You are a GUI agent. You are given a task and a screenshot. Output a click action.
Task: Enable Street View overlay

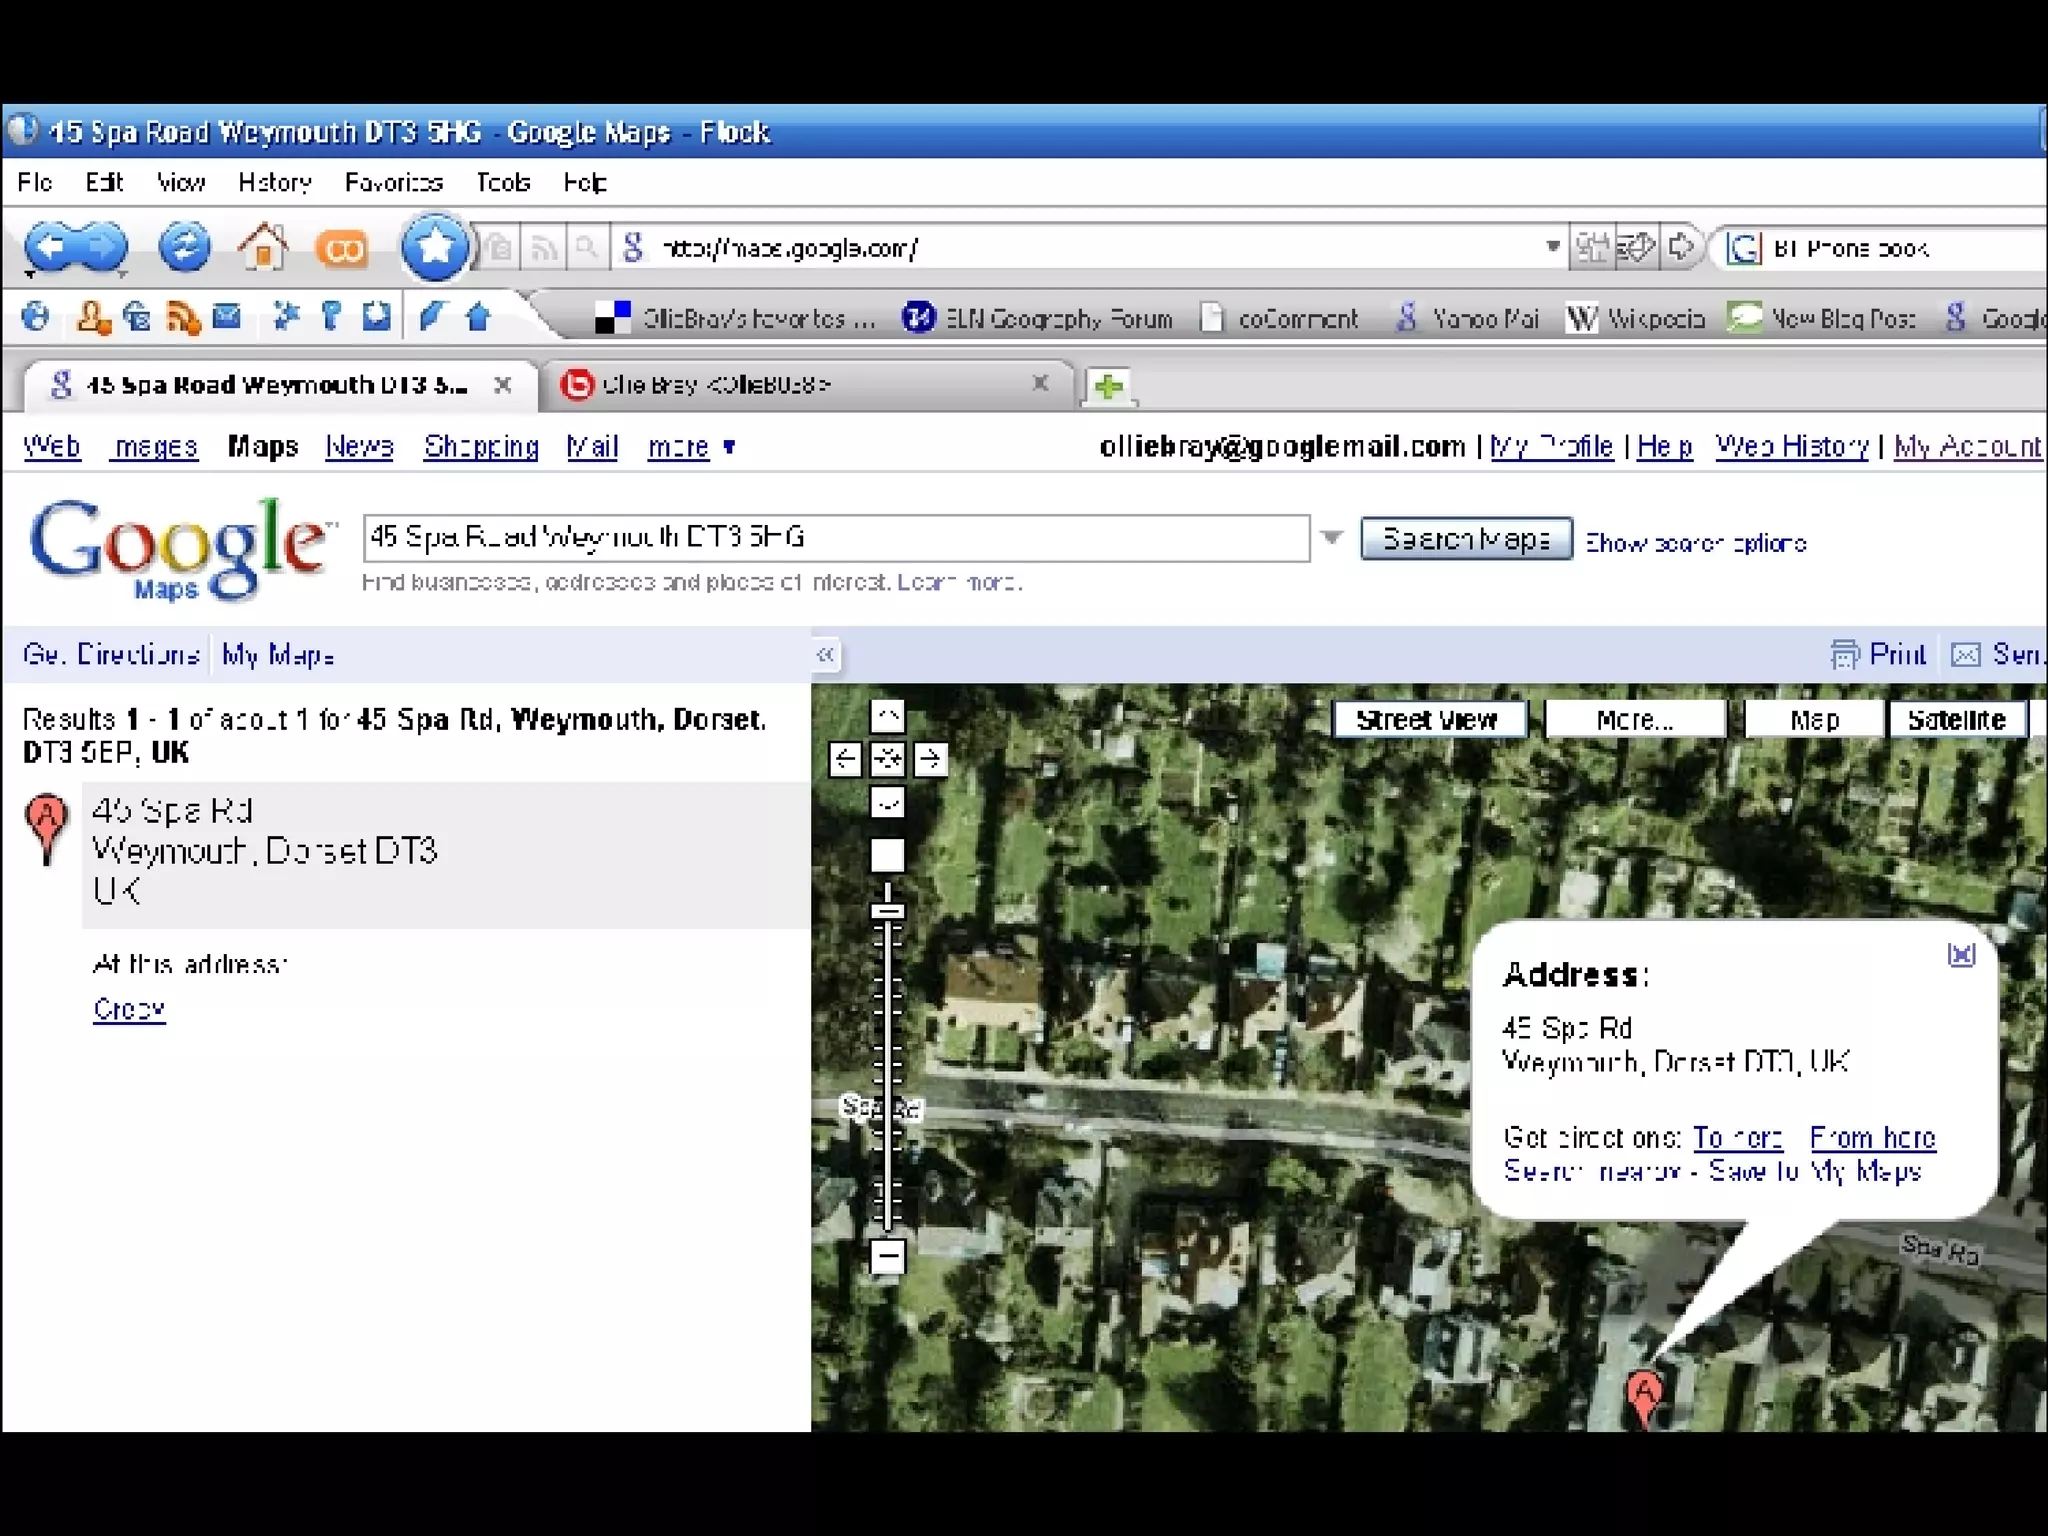pos(1428,720)
